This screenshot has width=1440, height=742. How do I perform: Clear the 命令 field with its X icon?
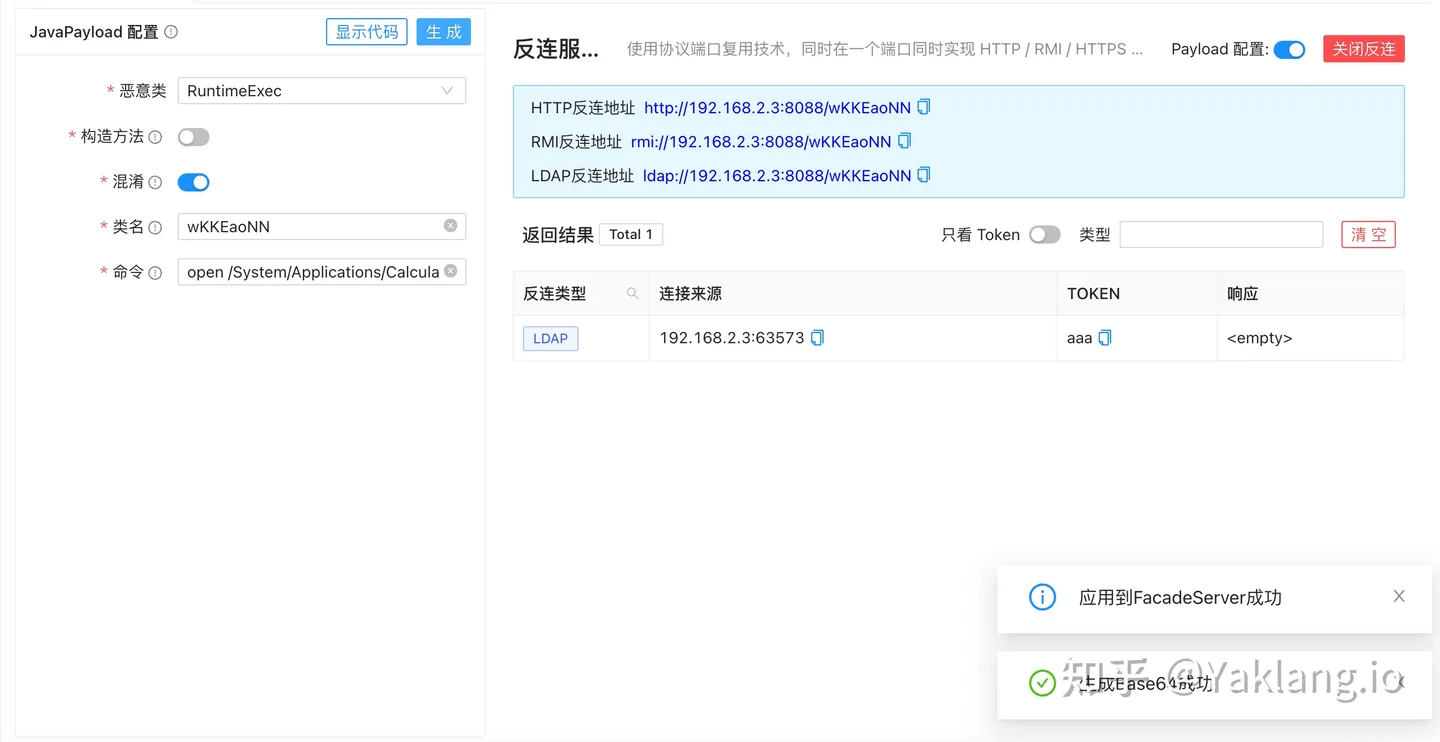coord(450,271)
